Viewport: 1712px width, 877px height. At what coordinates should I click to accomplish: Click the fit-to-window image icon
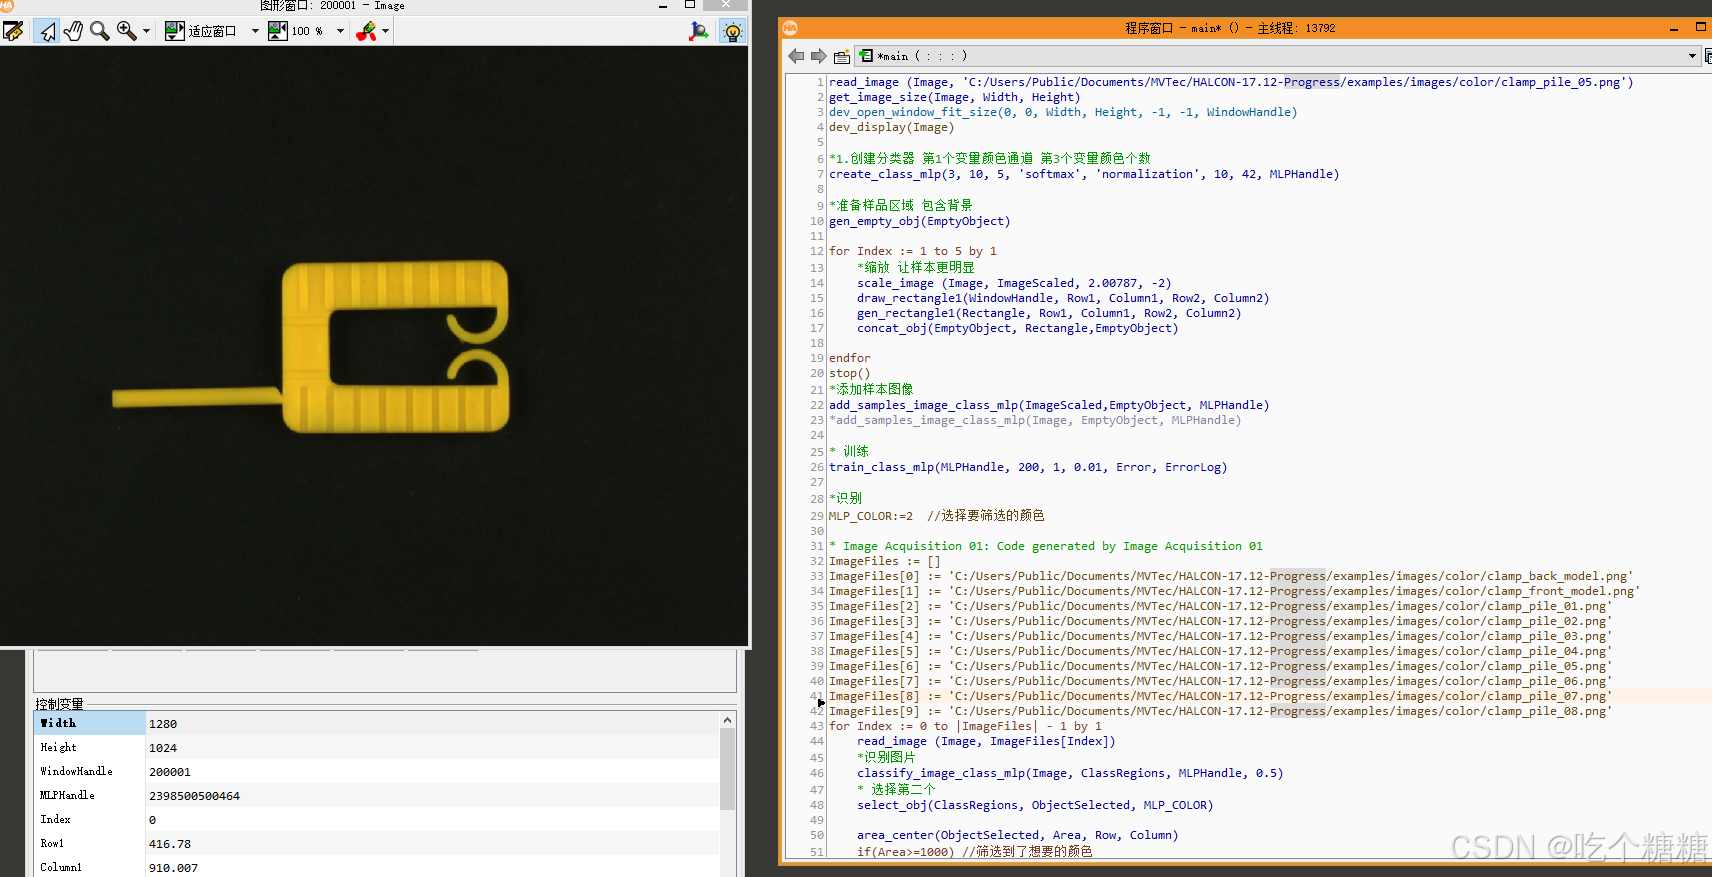(174, 31)
